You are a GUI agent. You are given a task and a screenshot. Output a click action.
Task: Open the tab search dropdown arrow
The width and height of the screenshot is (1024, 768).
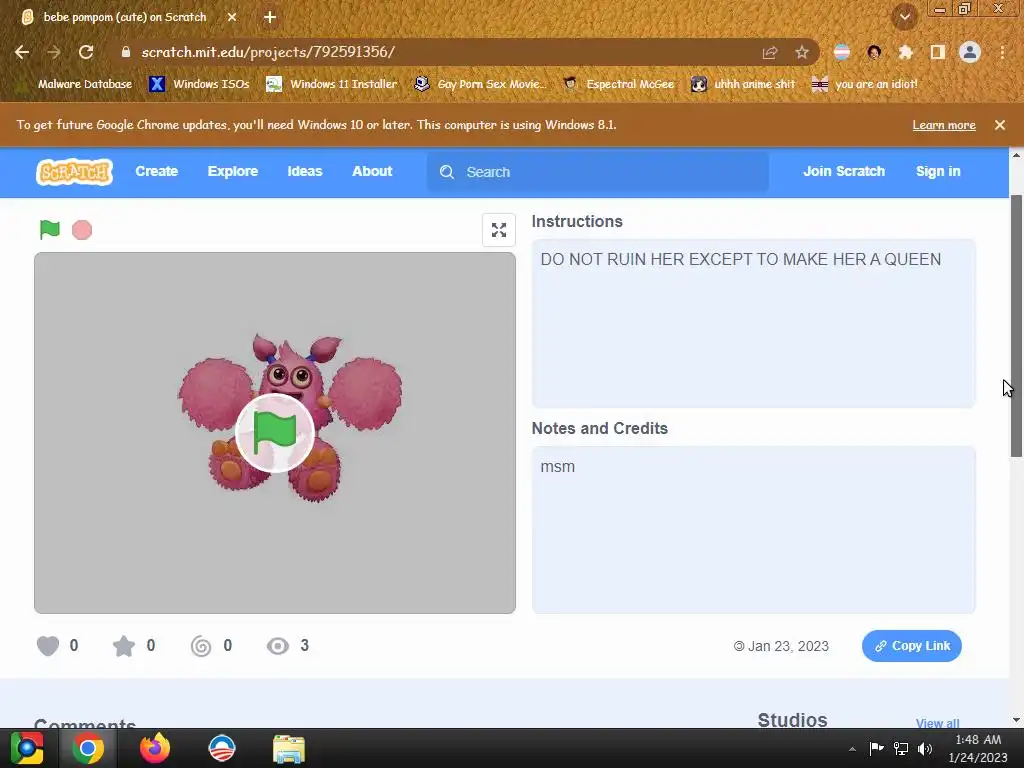(905, 17)
